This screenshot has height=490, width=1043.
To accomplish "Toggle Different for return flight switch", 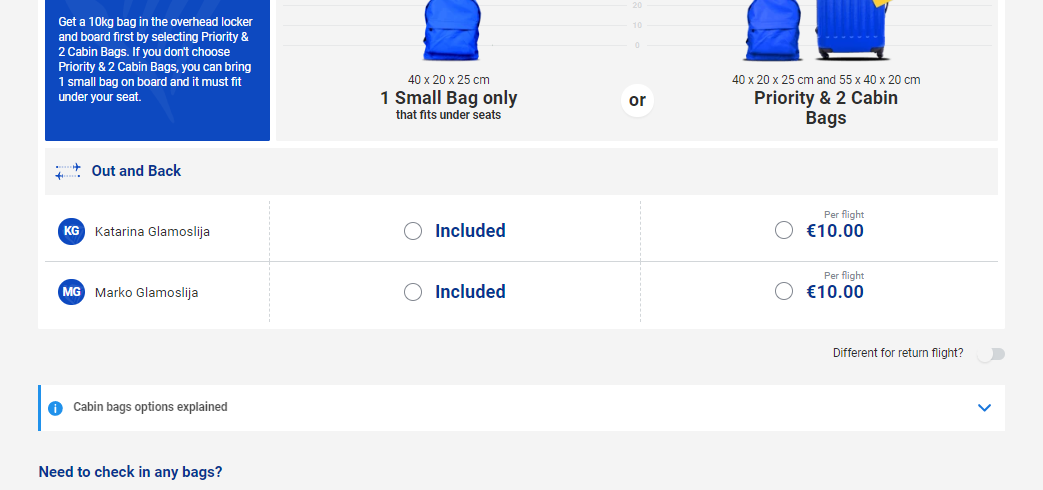I will point(990,354).
